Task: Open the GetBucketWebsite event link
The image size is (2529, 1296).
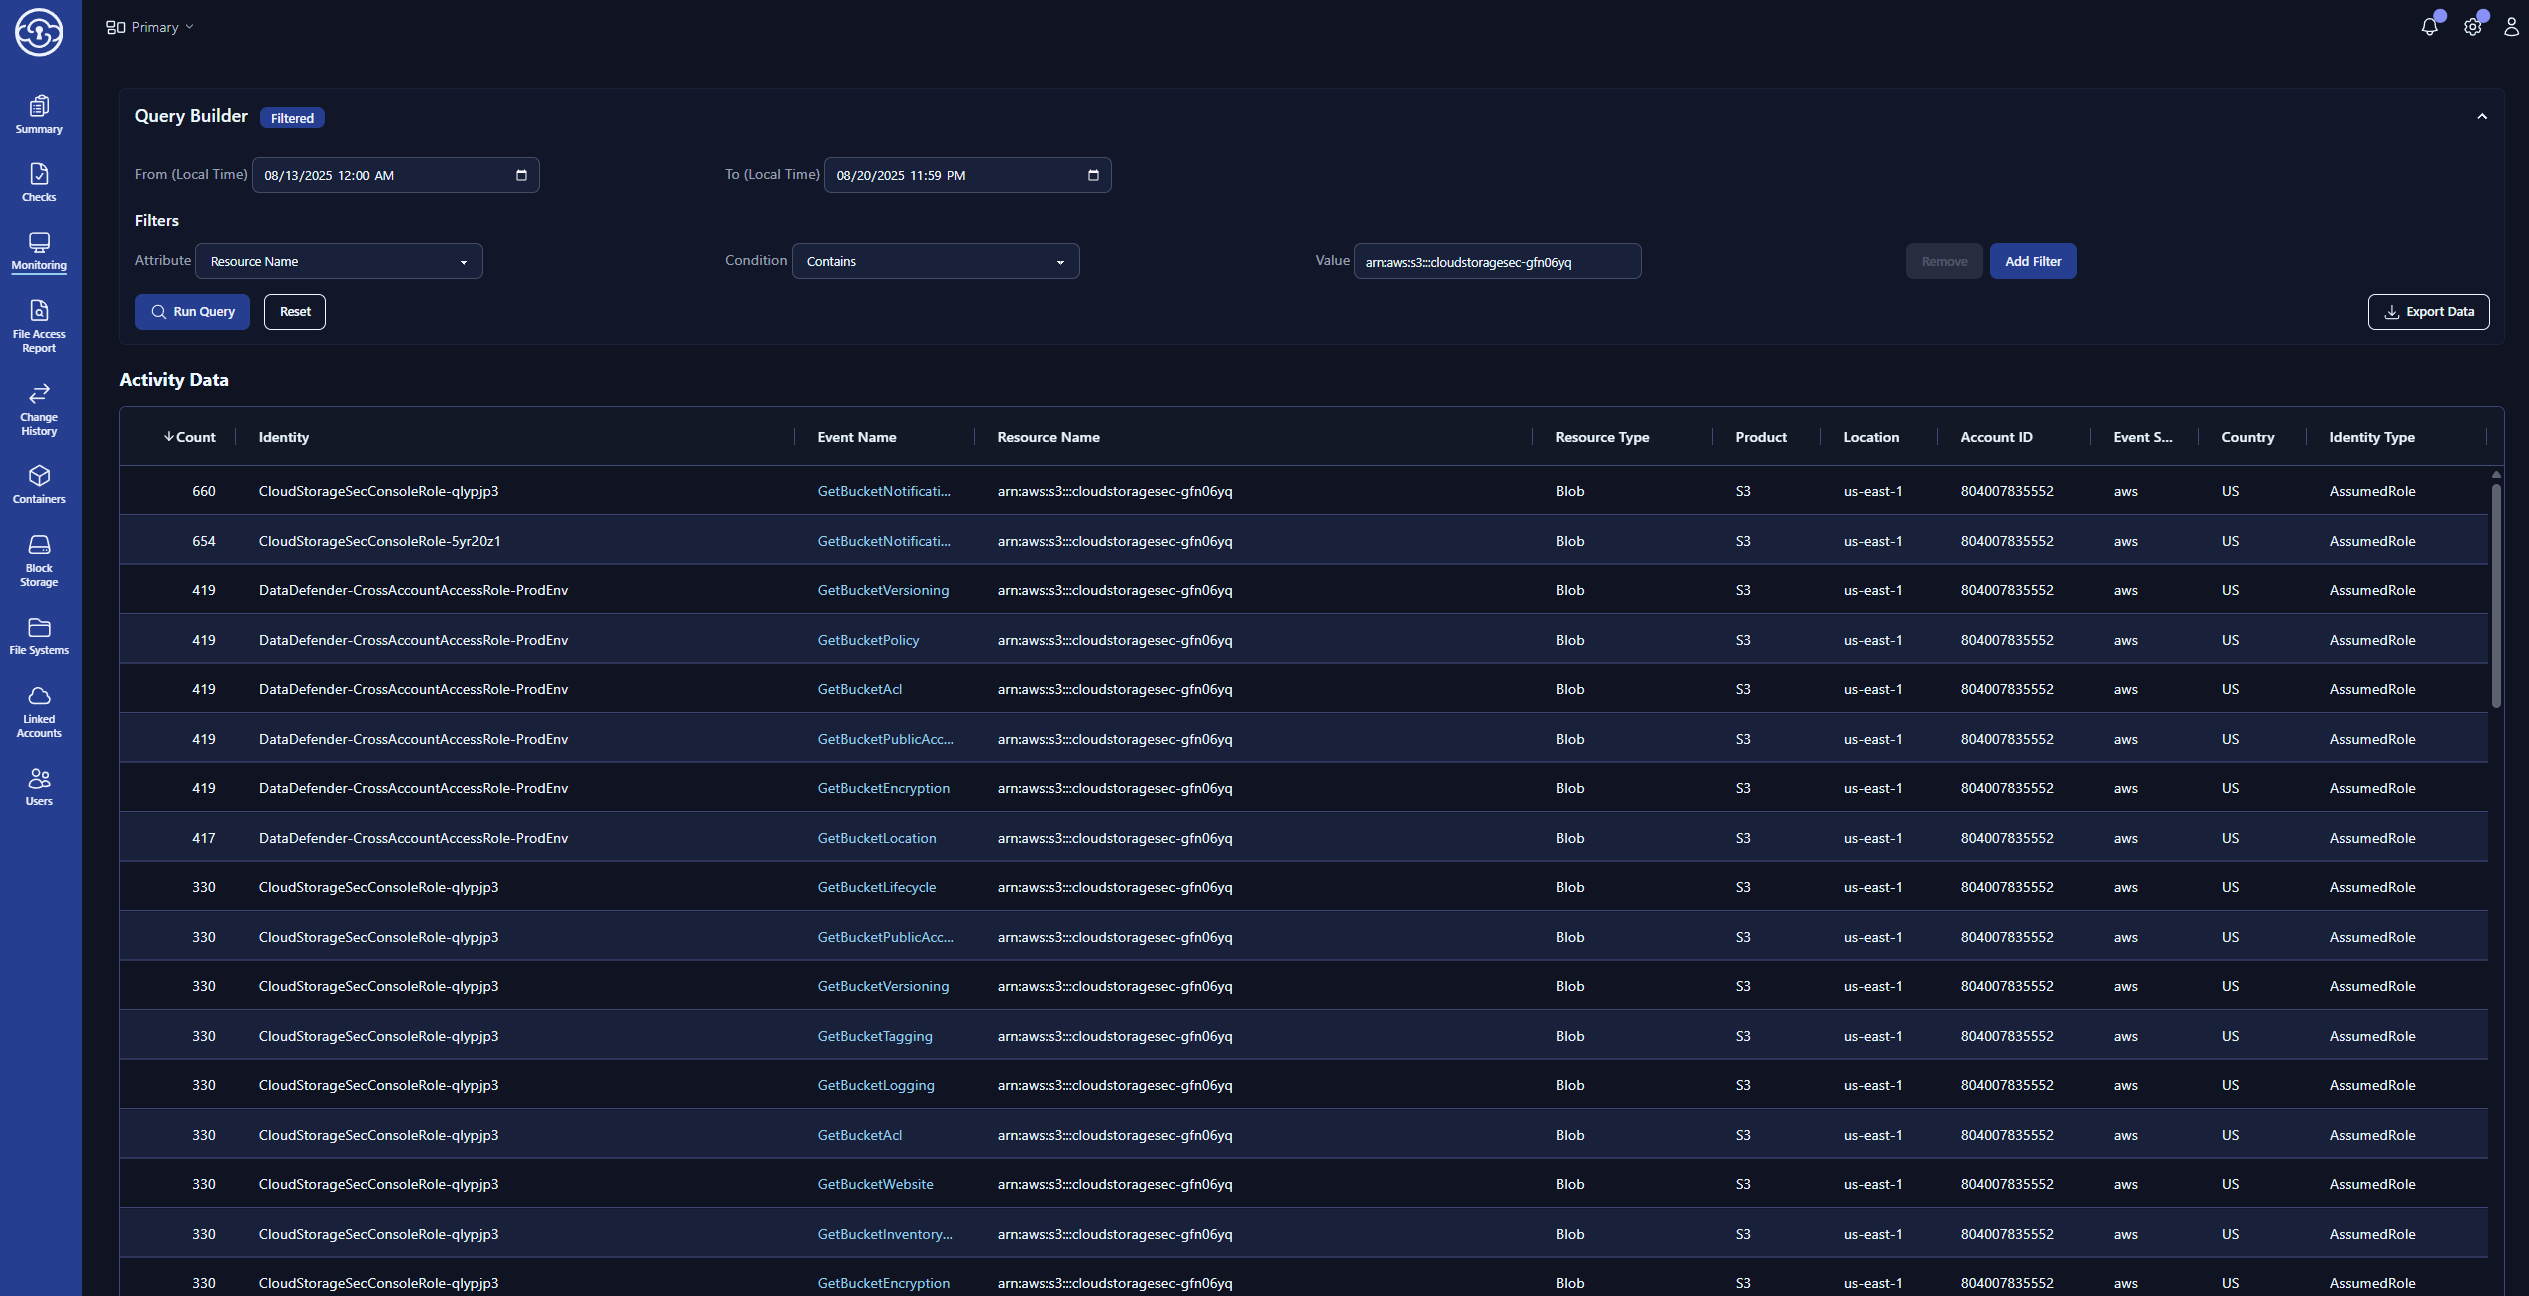Action: (x=875, y=1184)
